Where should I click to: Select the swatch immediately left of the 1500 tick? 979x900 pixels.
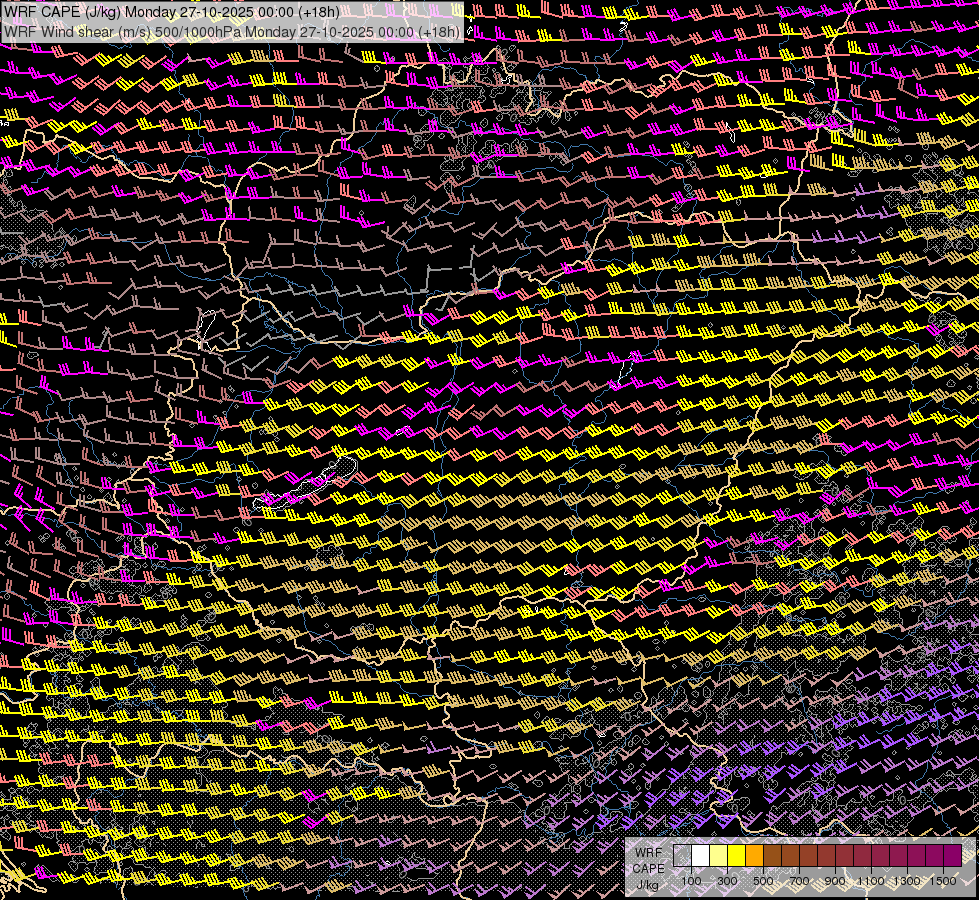[935, 856]
